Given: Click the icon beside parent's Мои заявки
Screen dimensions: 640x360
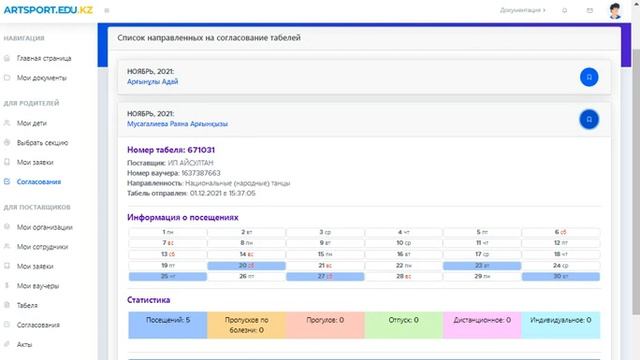Looking at the screenshot, I should click(x=7, y=162).
